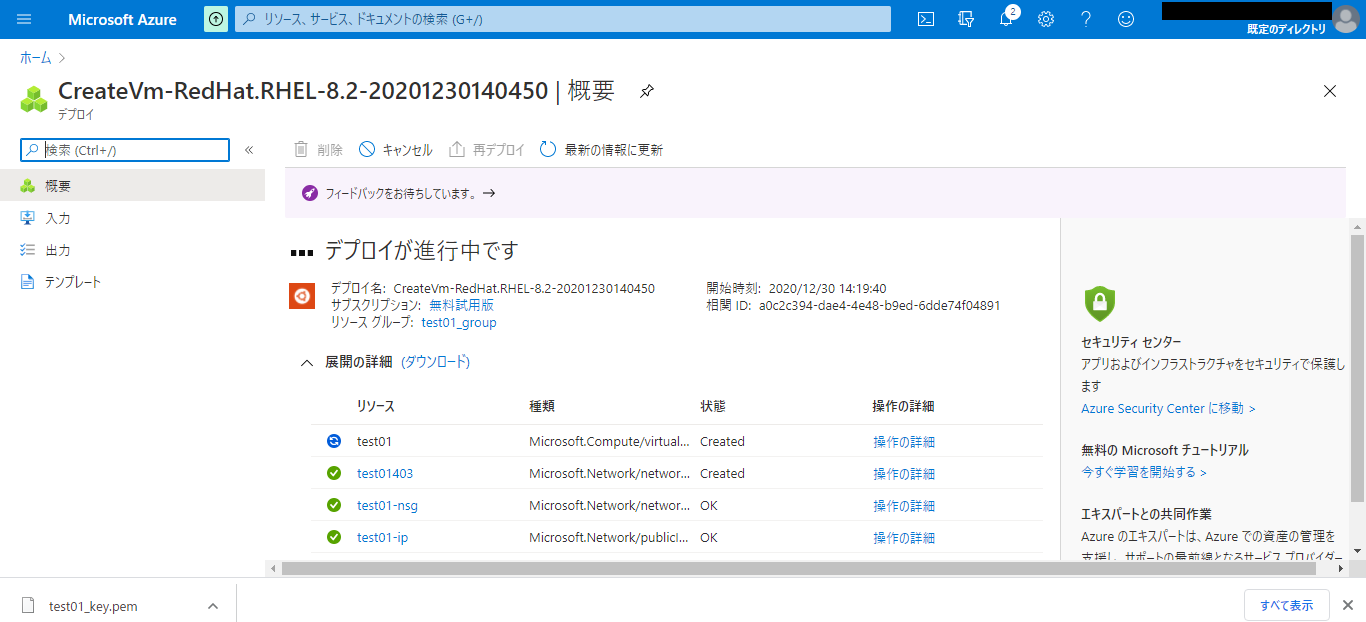Open the notifications bell
Image resolution: width=1366 pixels, height=622 pixels.
point(1007,19)
